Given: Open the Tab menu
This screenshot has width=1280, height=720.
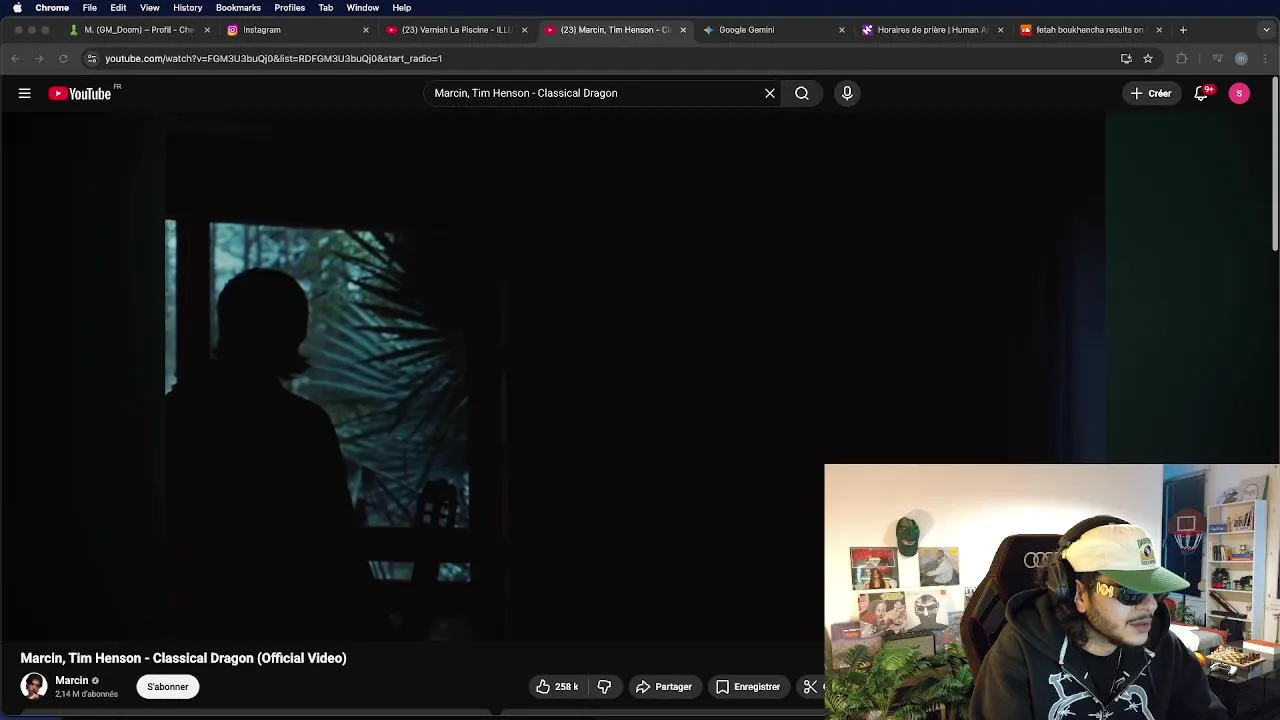Looking at the screenshot, I should pyautogui.click(x=326, y=8).
